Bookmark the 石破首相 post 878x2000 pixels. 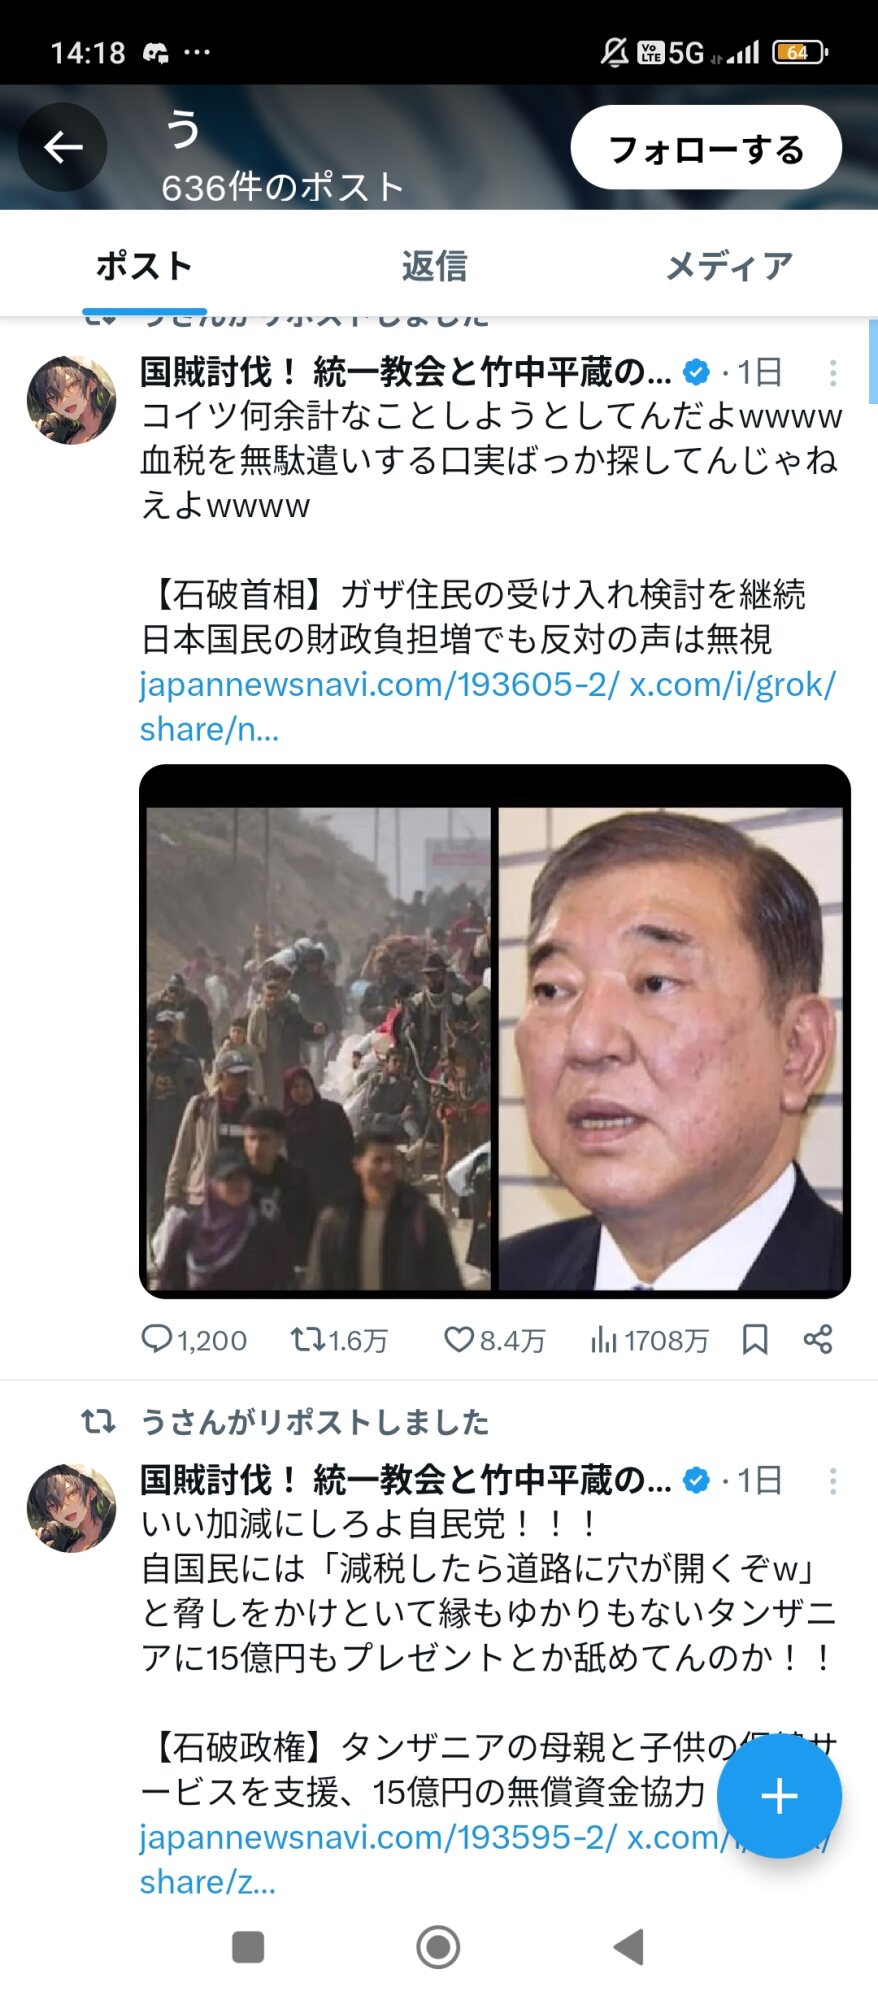tap(755, 1339)
